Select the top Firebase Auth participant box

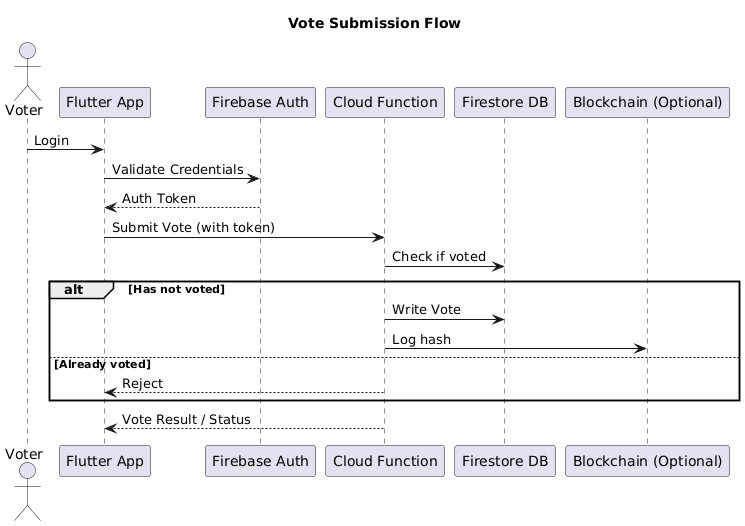[x=260, y=102]
